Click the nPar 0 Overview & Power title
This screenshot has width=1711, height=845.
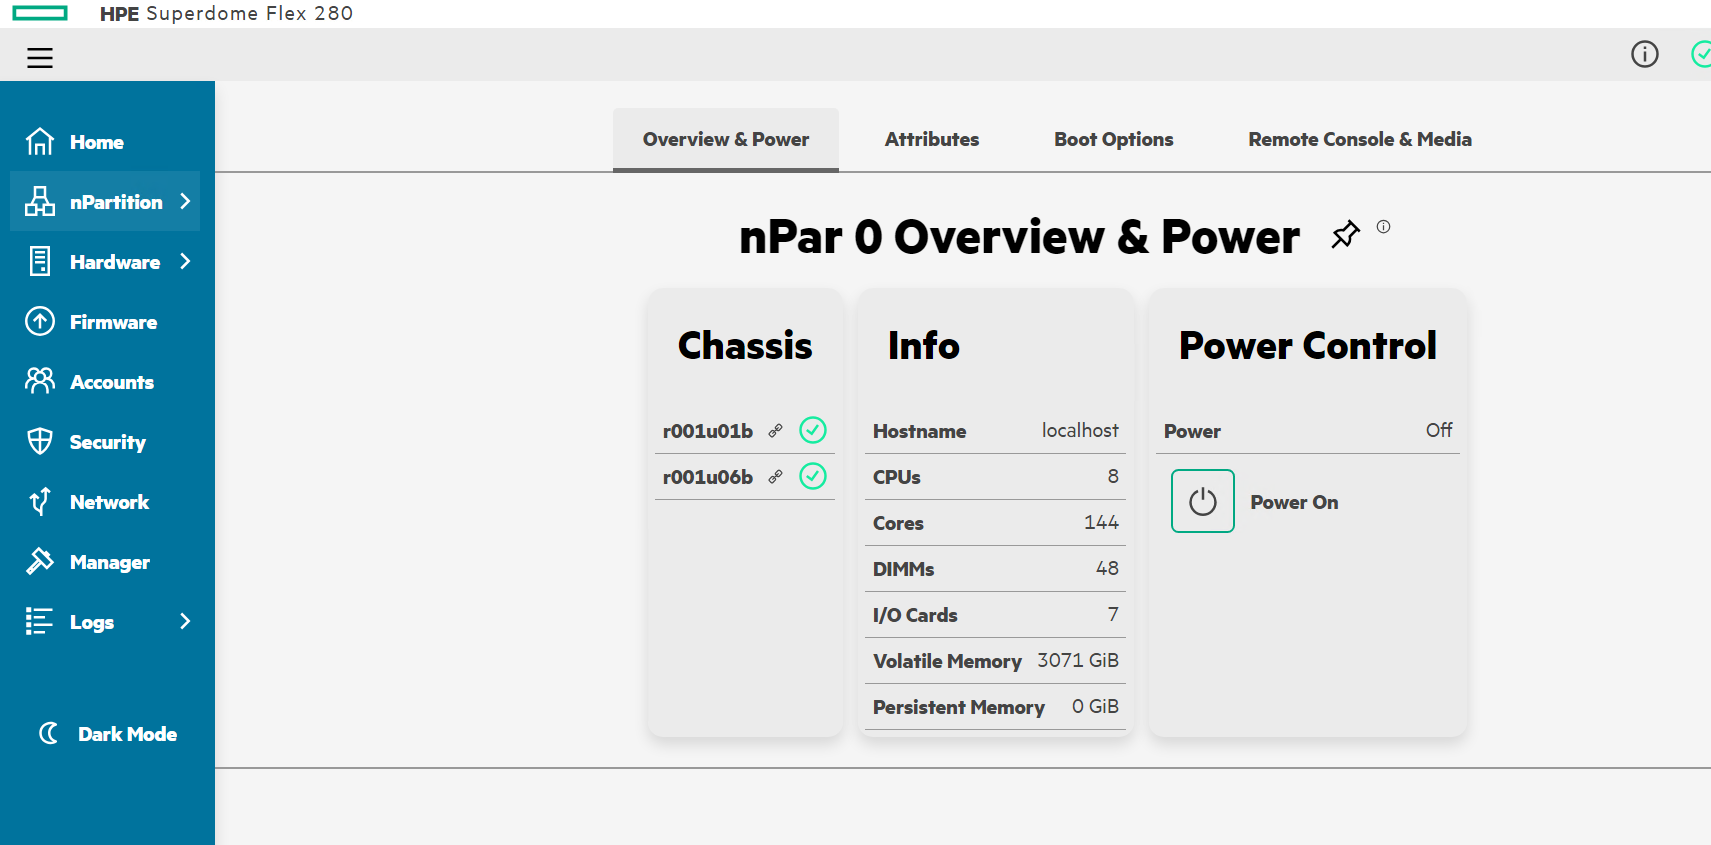tap(1019, 237)
